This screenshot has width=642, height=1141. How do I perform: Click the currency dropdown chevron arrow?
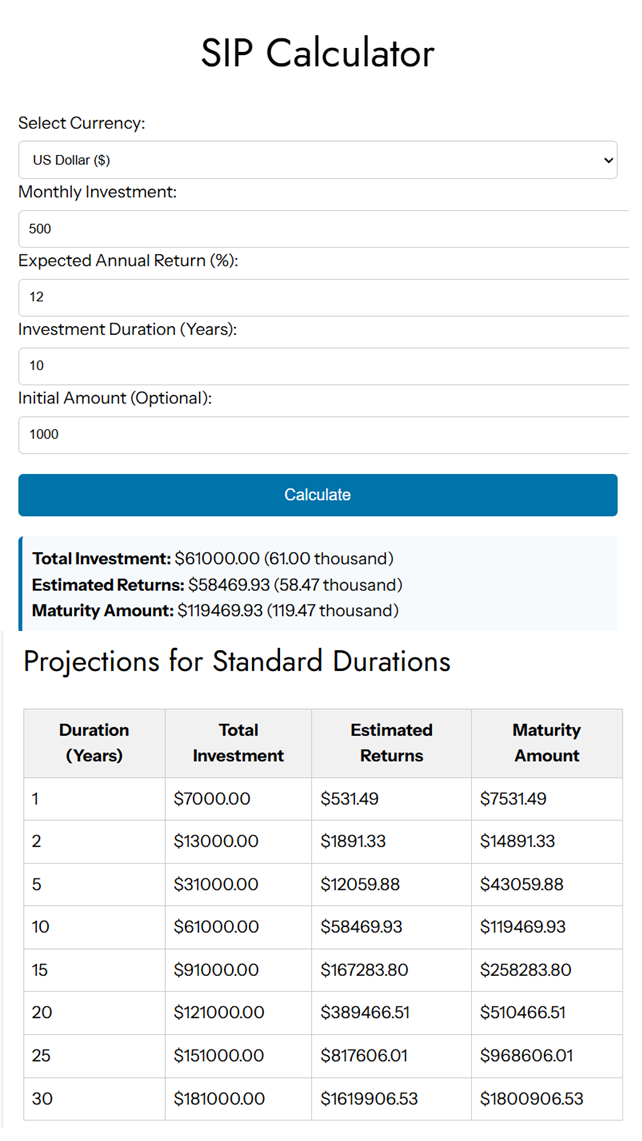pos(608,160)
